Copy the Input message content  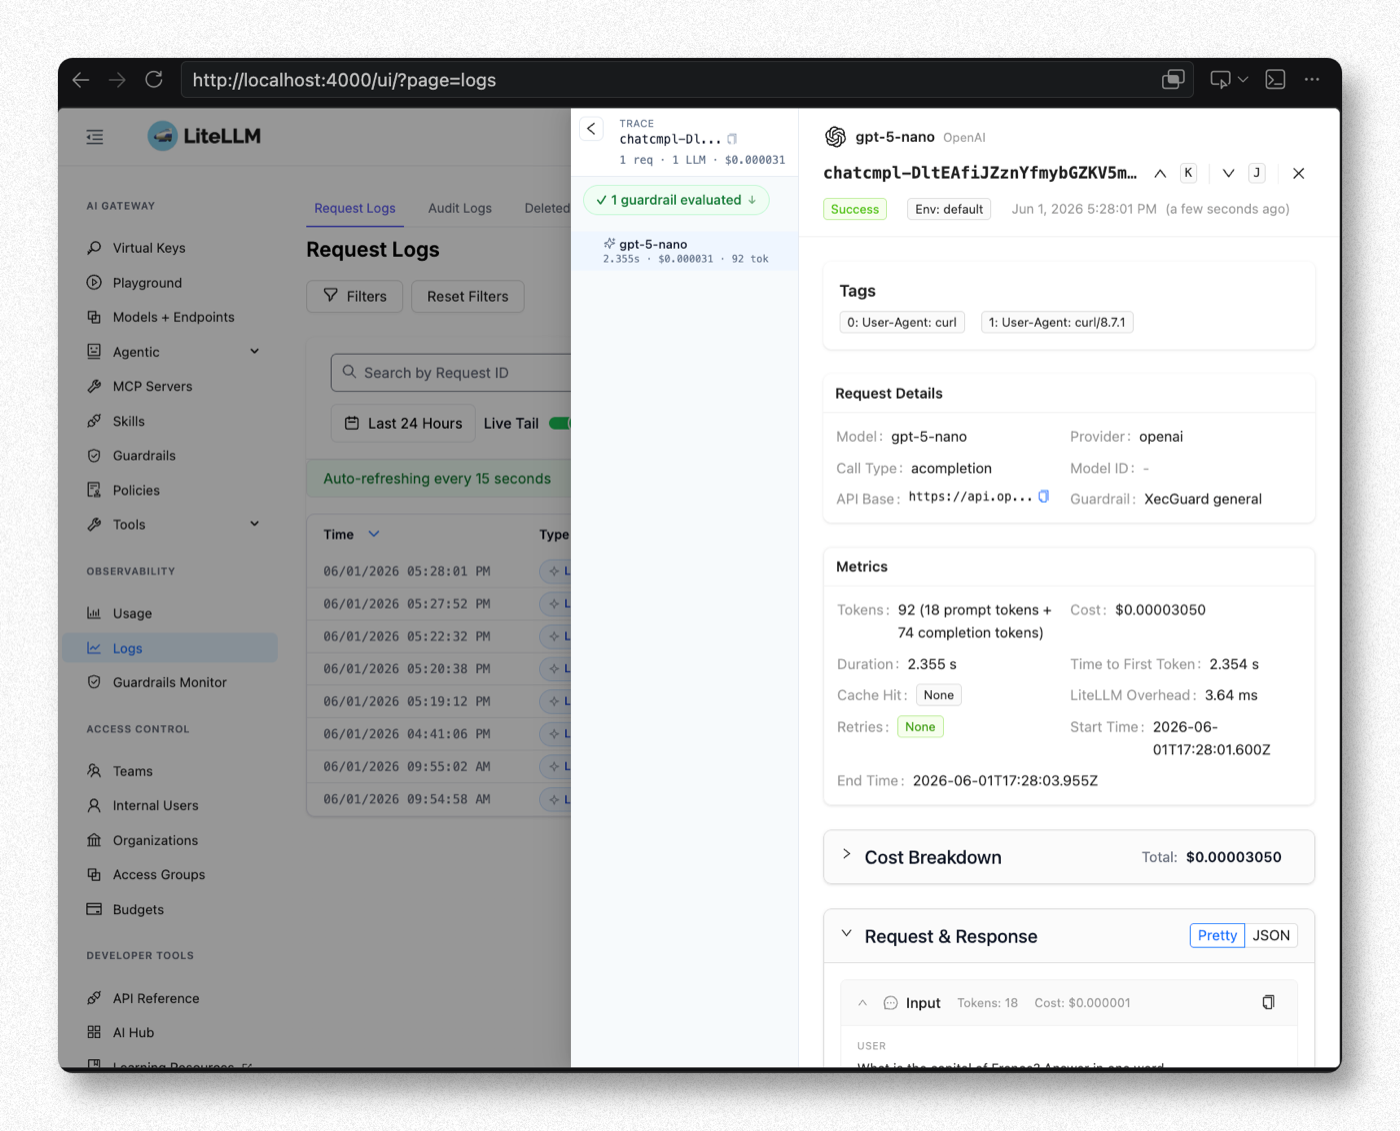coord(1268,1002)
